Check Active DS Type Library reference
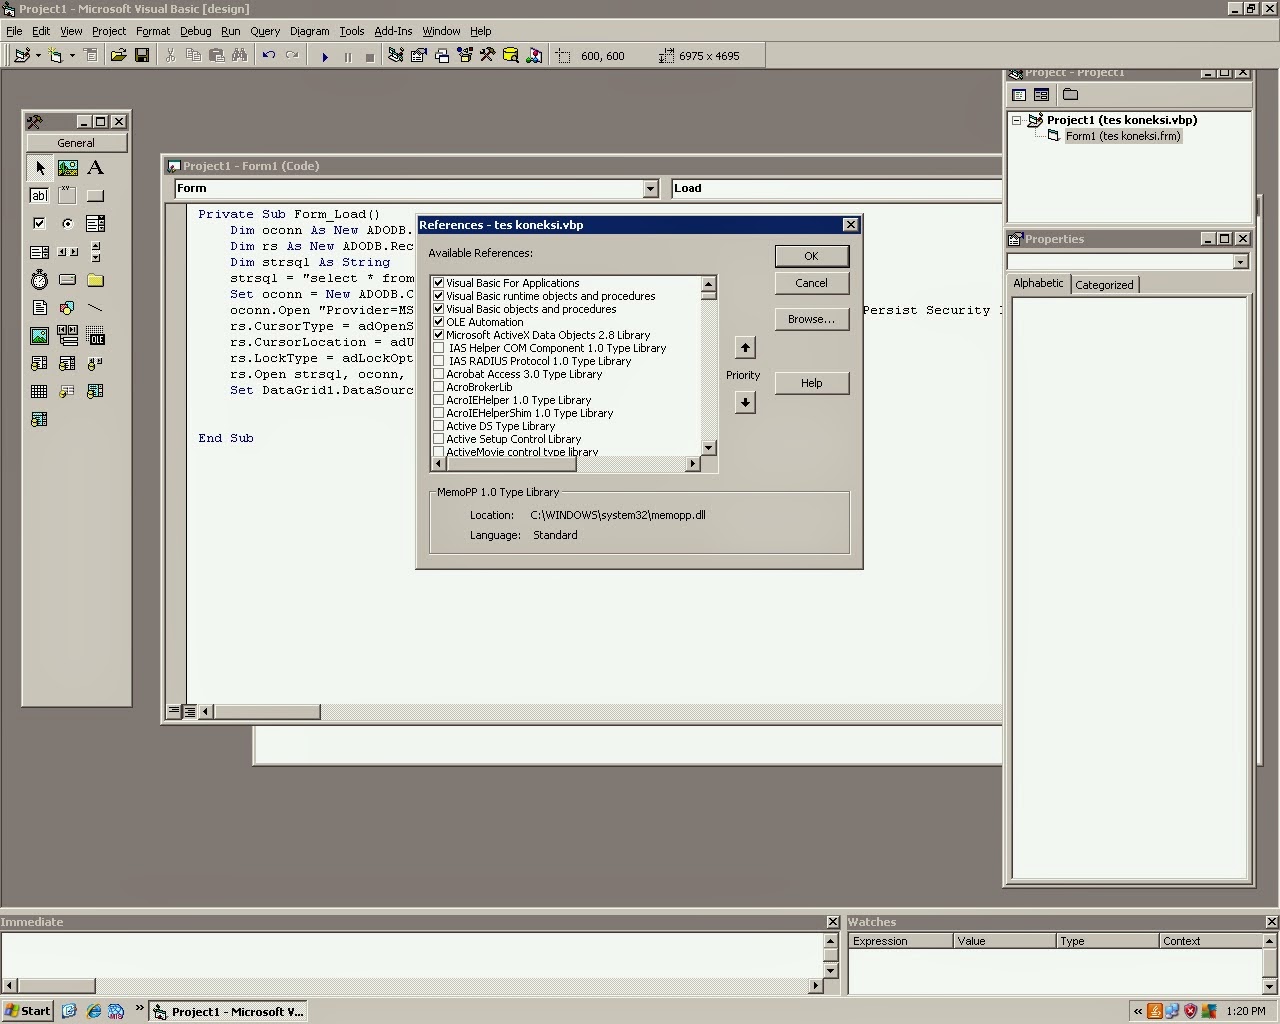This screenshot has width=1280, height=1024. (x=438, y=426)
